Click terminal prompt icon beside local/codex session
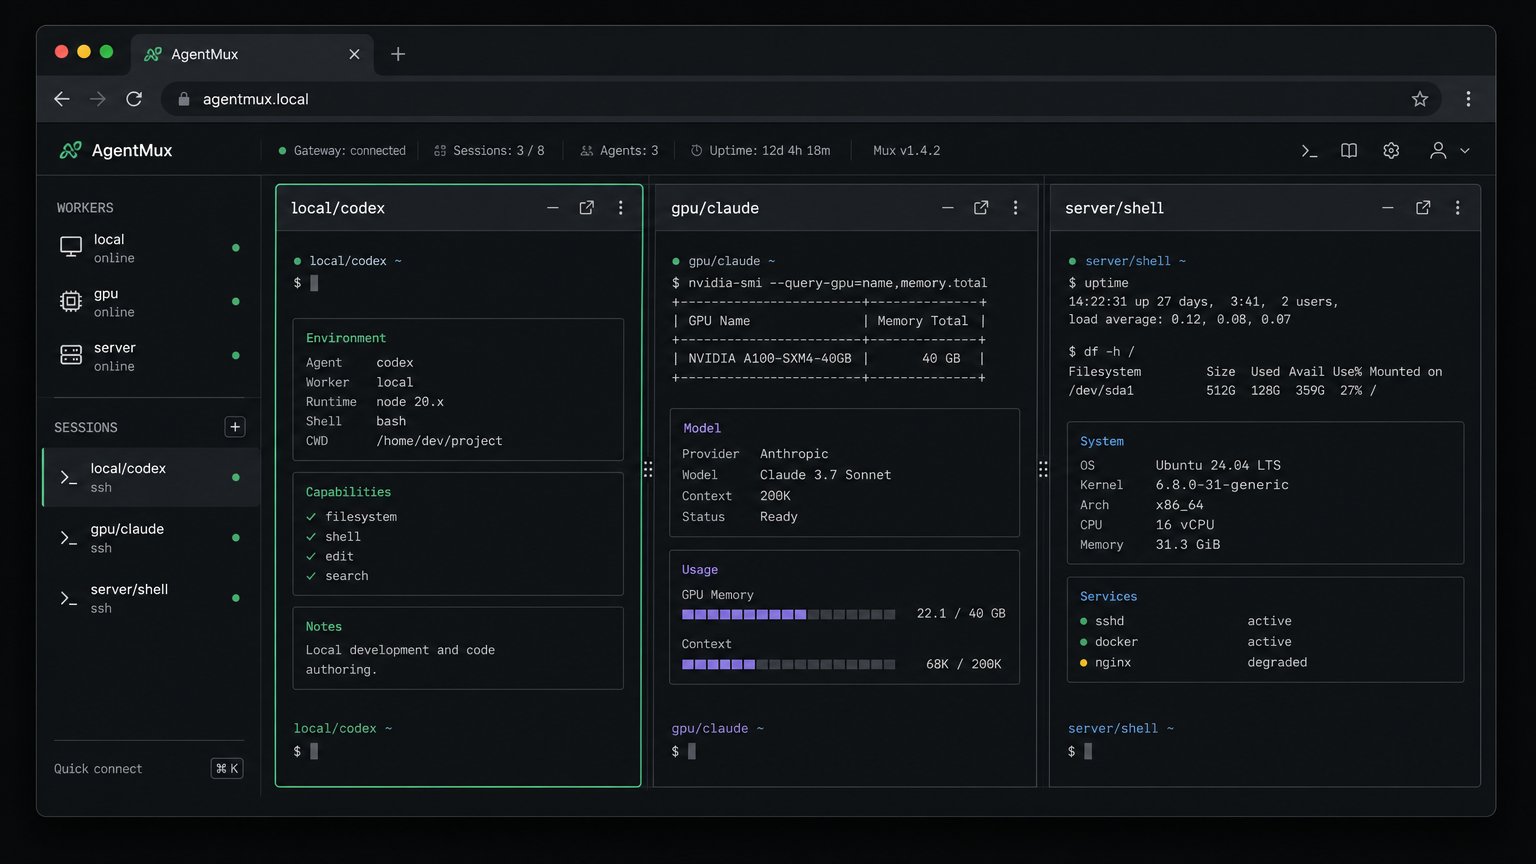 click(x=69, y=477)
